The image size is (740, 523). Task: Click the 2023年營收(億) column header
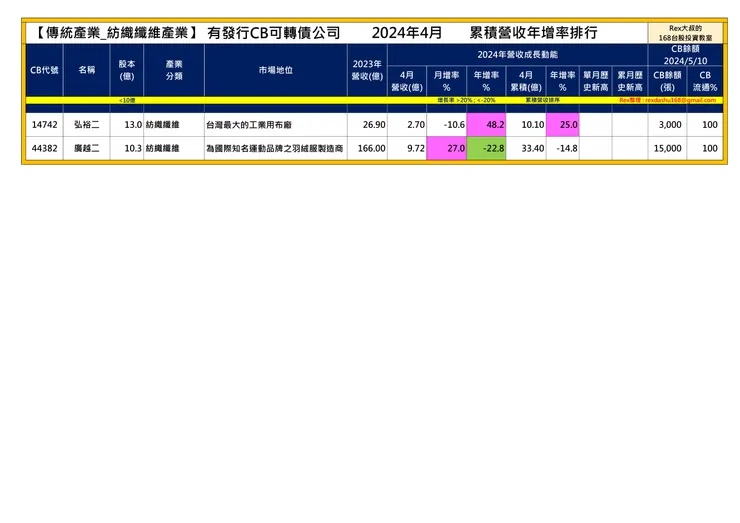(x=367, y=70)
